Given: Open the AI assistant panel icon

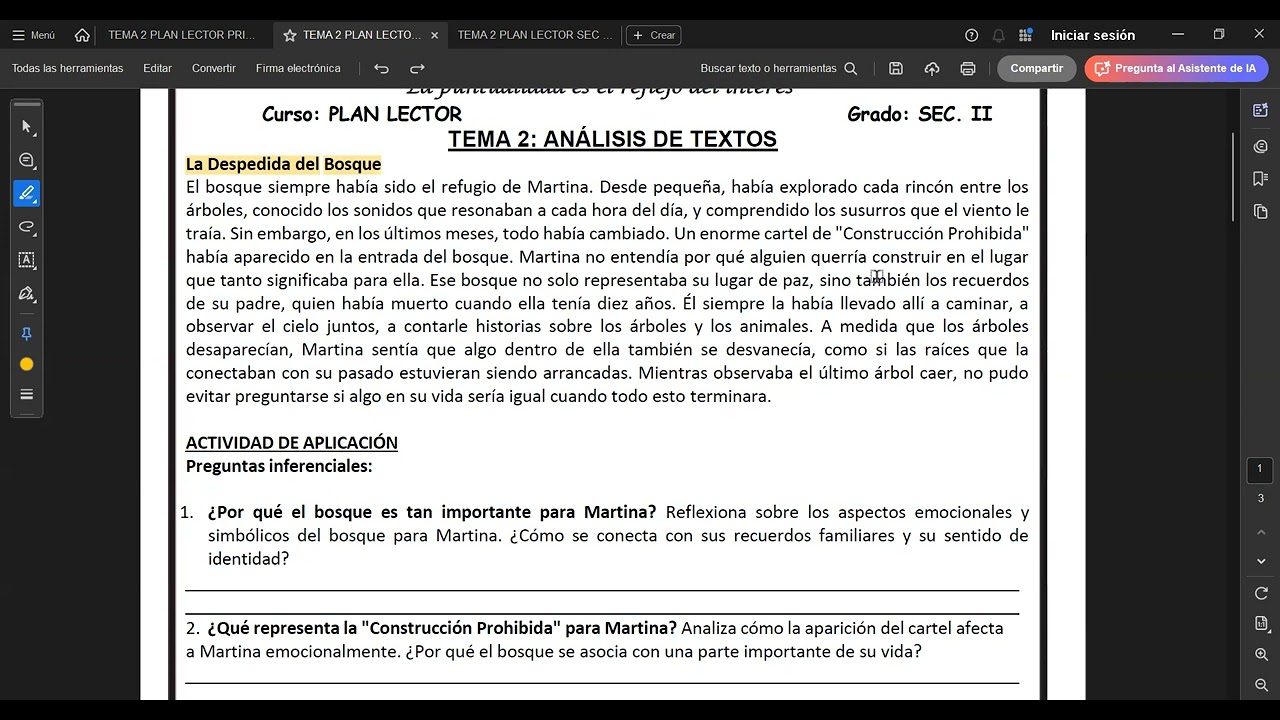Looking at the screenshot, I should (x=1260, y=110).
